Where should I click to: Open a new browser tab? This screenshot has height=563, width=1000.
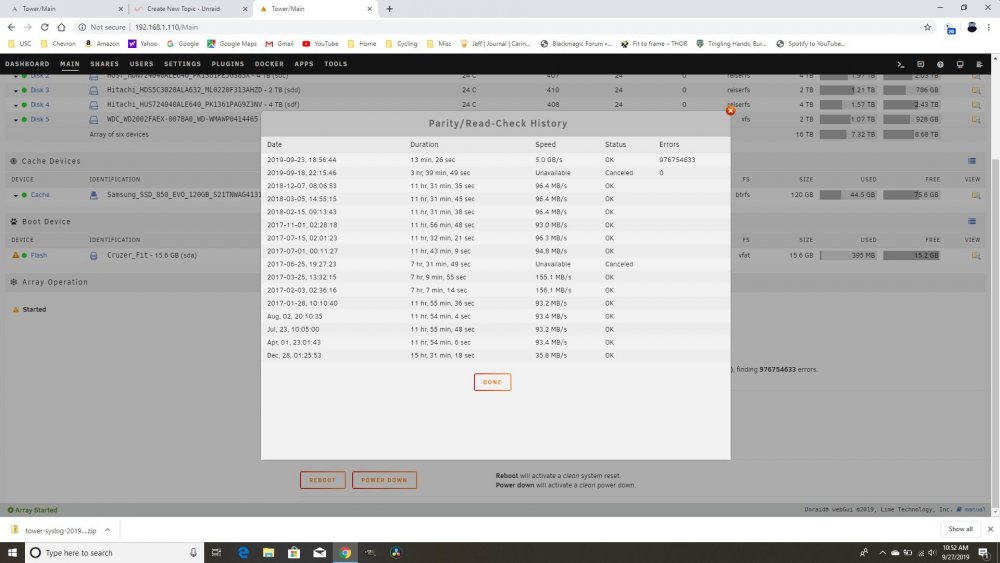click(x=389, y=9)
